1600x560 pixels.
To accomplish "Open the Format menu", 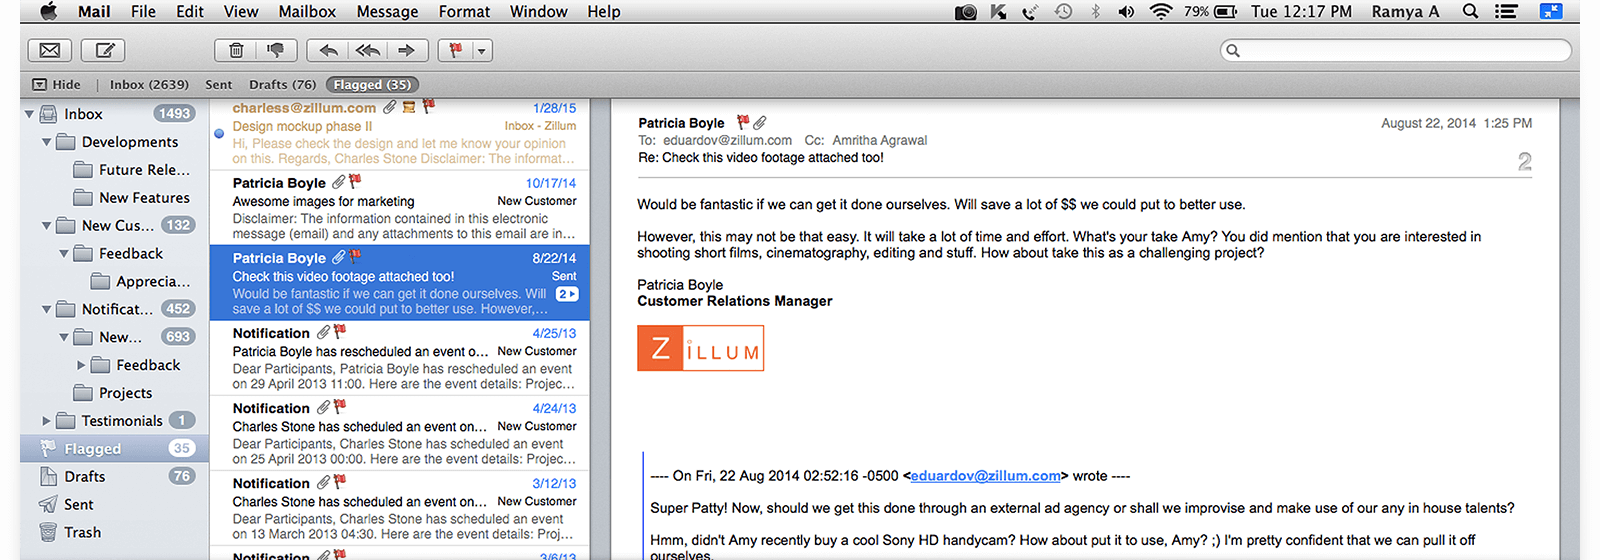I will (x=464, y=12).
